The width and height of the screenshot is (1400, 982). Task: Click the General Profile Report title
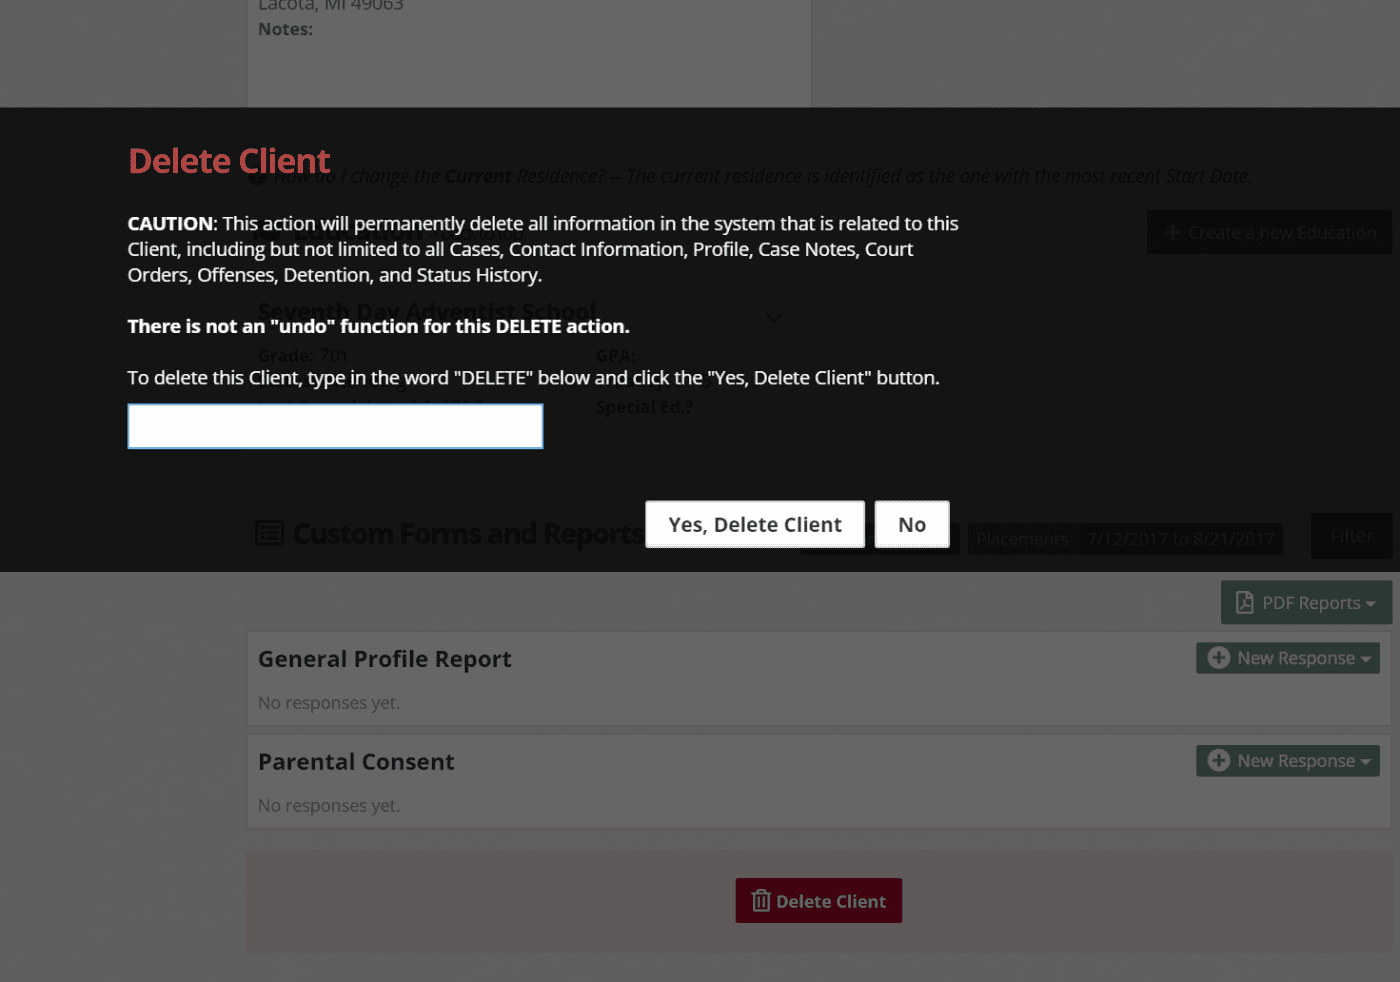click(384, 659)
